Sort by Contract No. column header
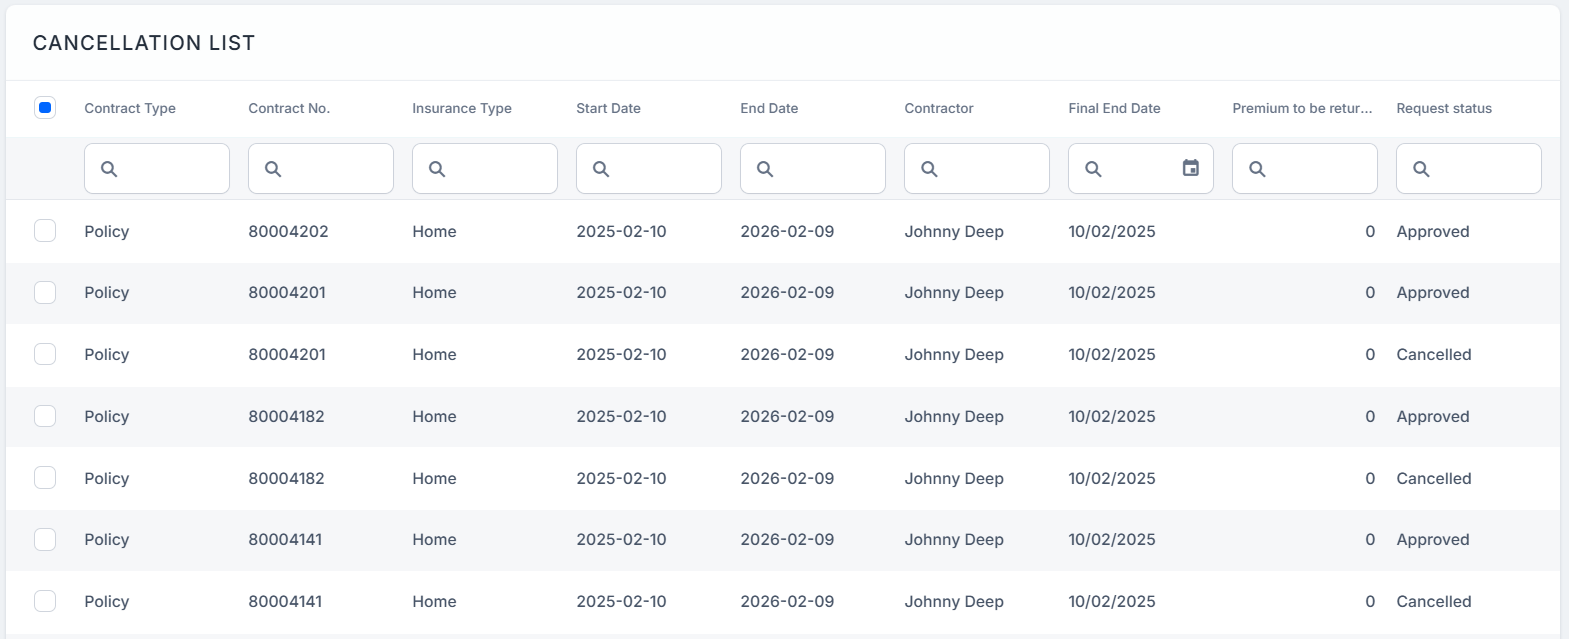Image resolution: width=1569 pixels, height=639 pixels. coord(289,108)
